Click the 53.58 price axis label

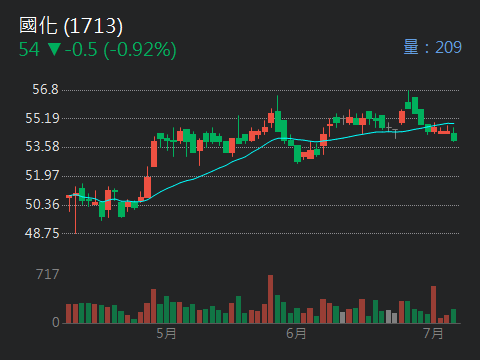(42, 147)
